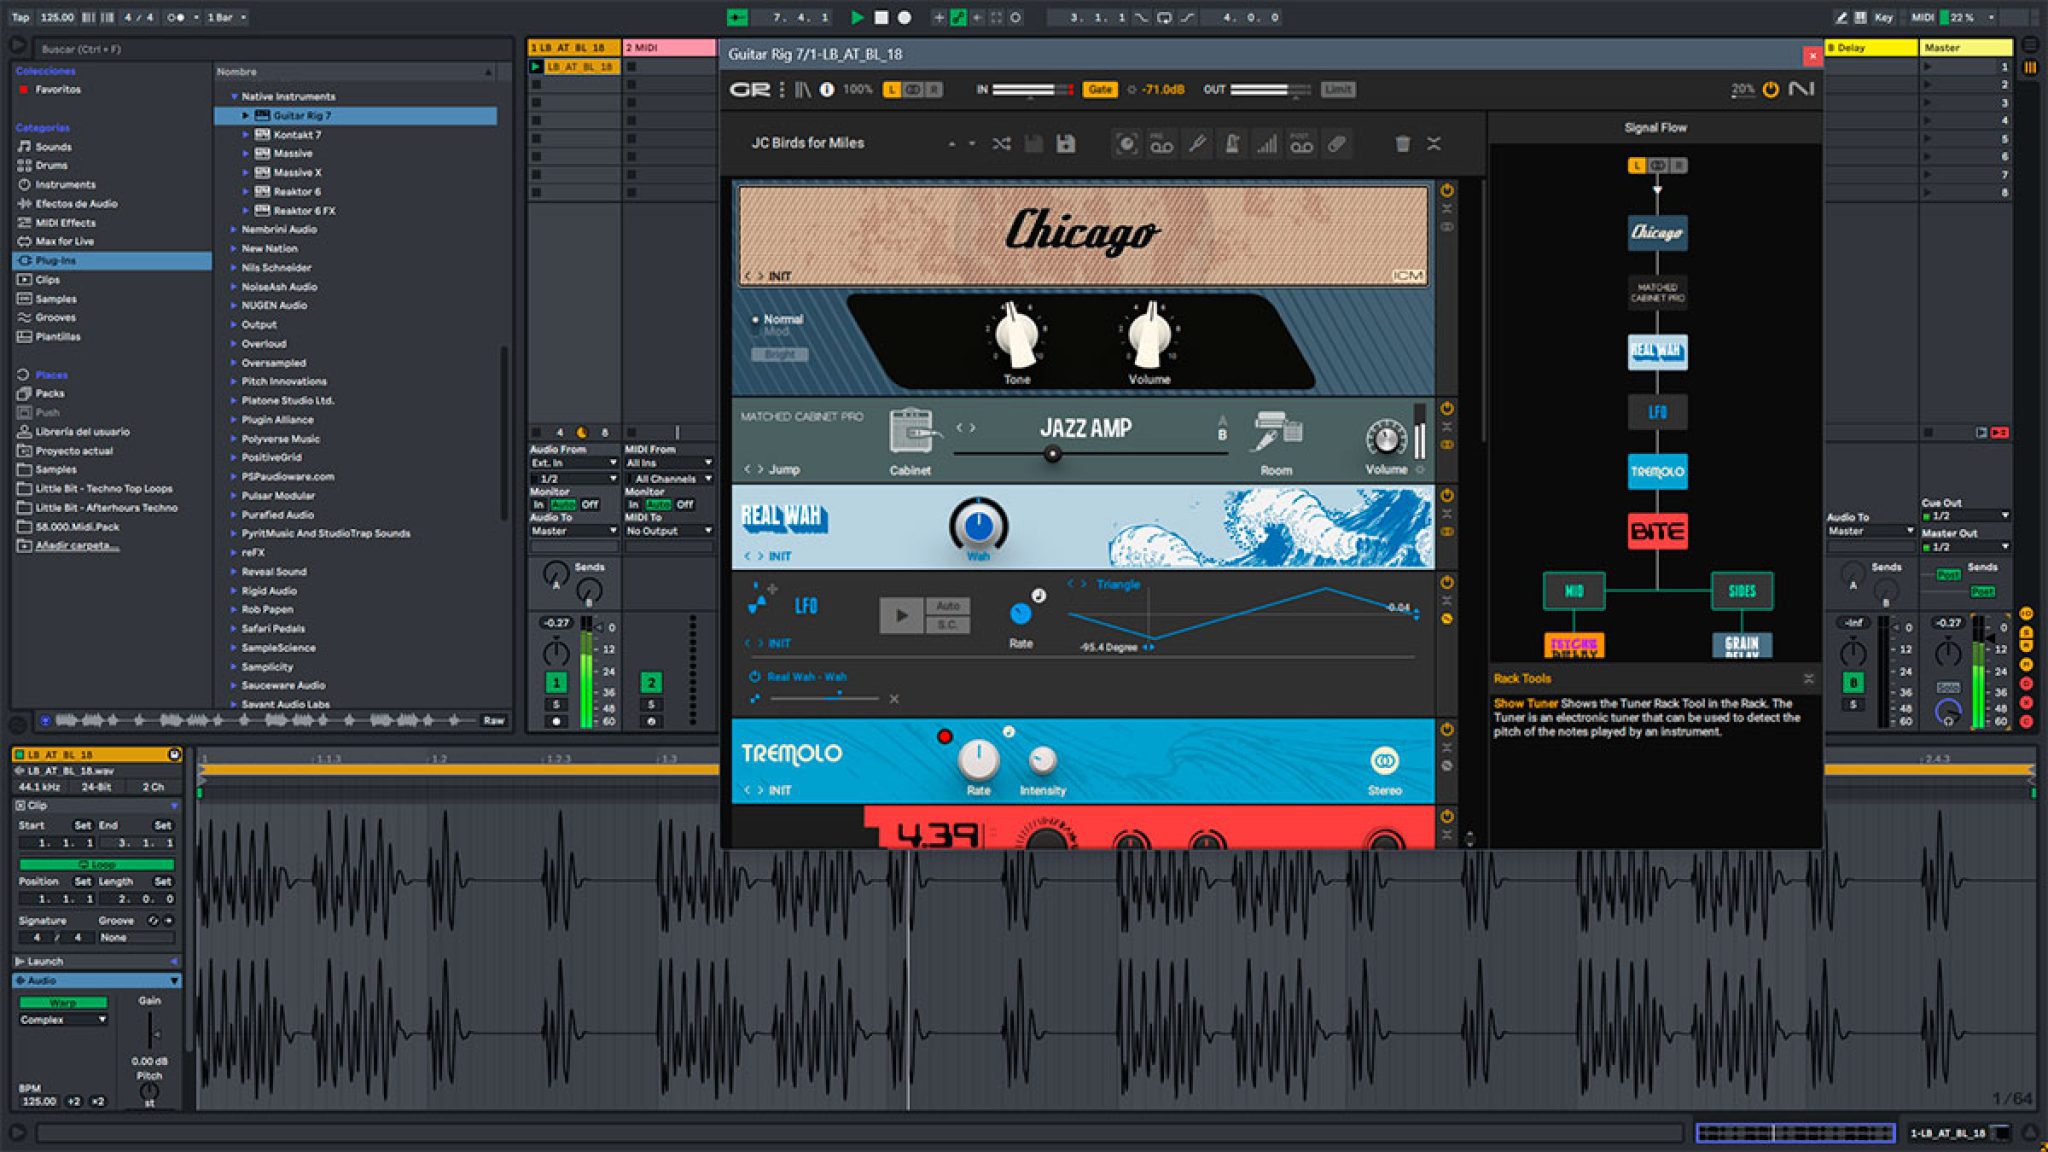Select Max for Live category
2048x1152 pixels.
coord(64,242)
